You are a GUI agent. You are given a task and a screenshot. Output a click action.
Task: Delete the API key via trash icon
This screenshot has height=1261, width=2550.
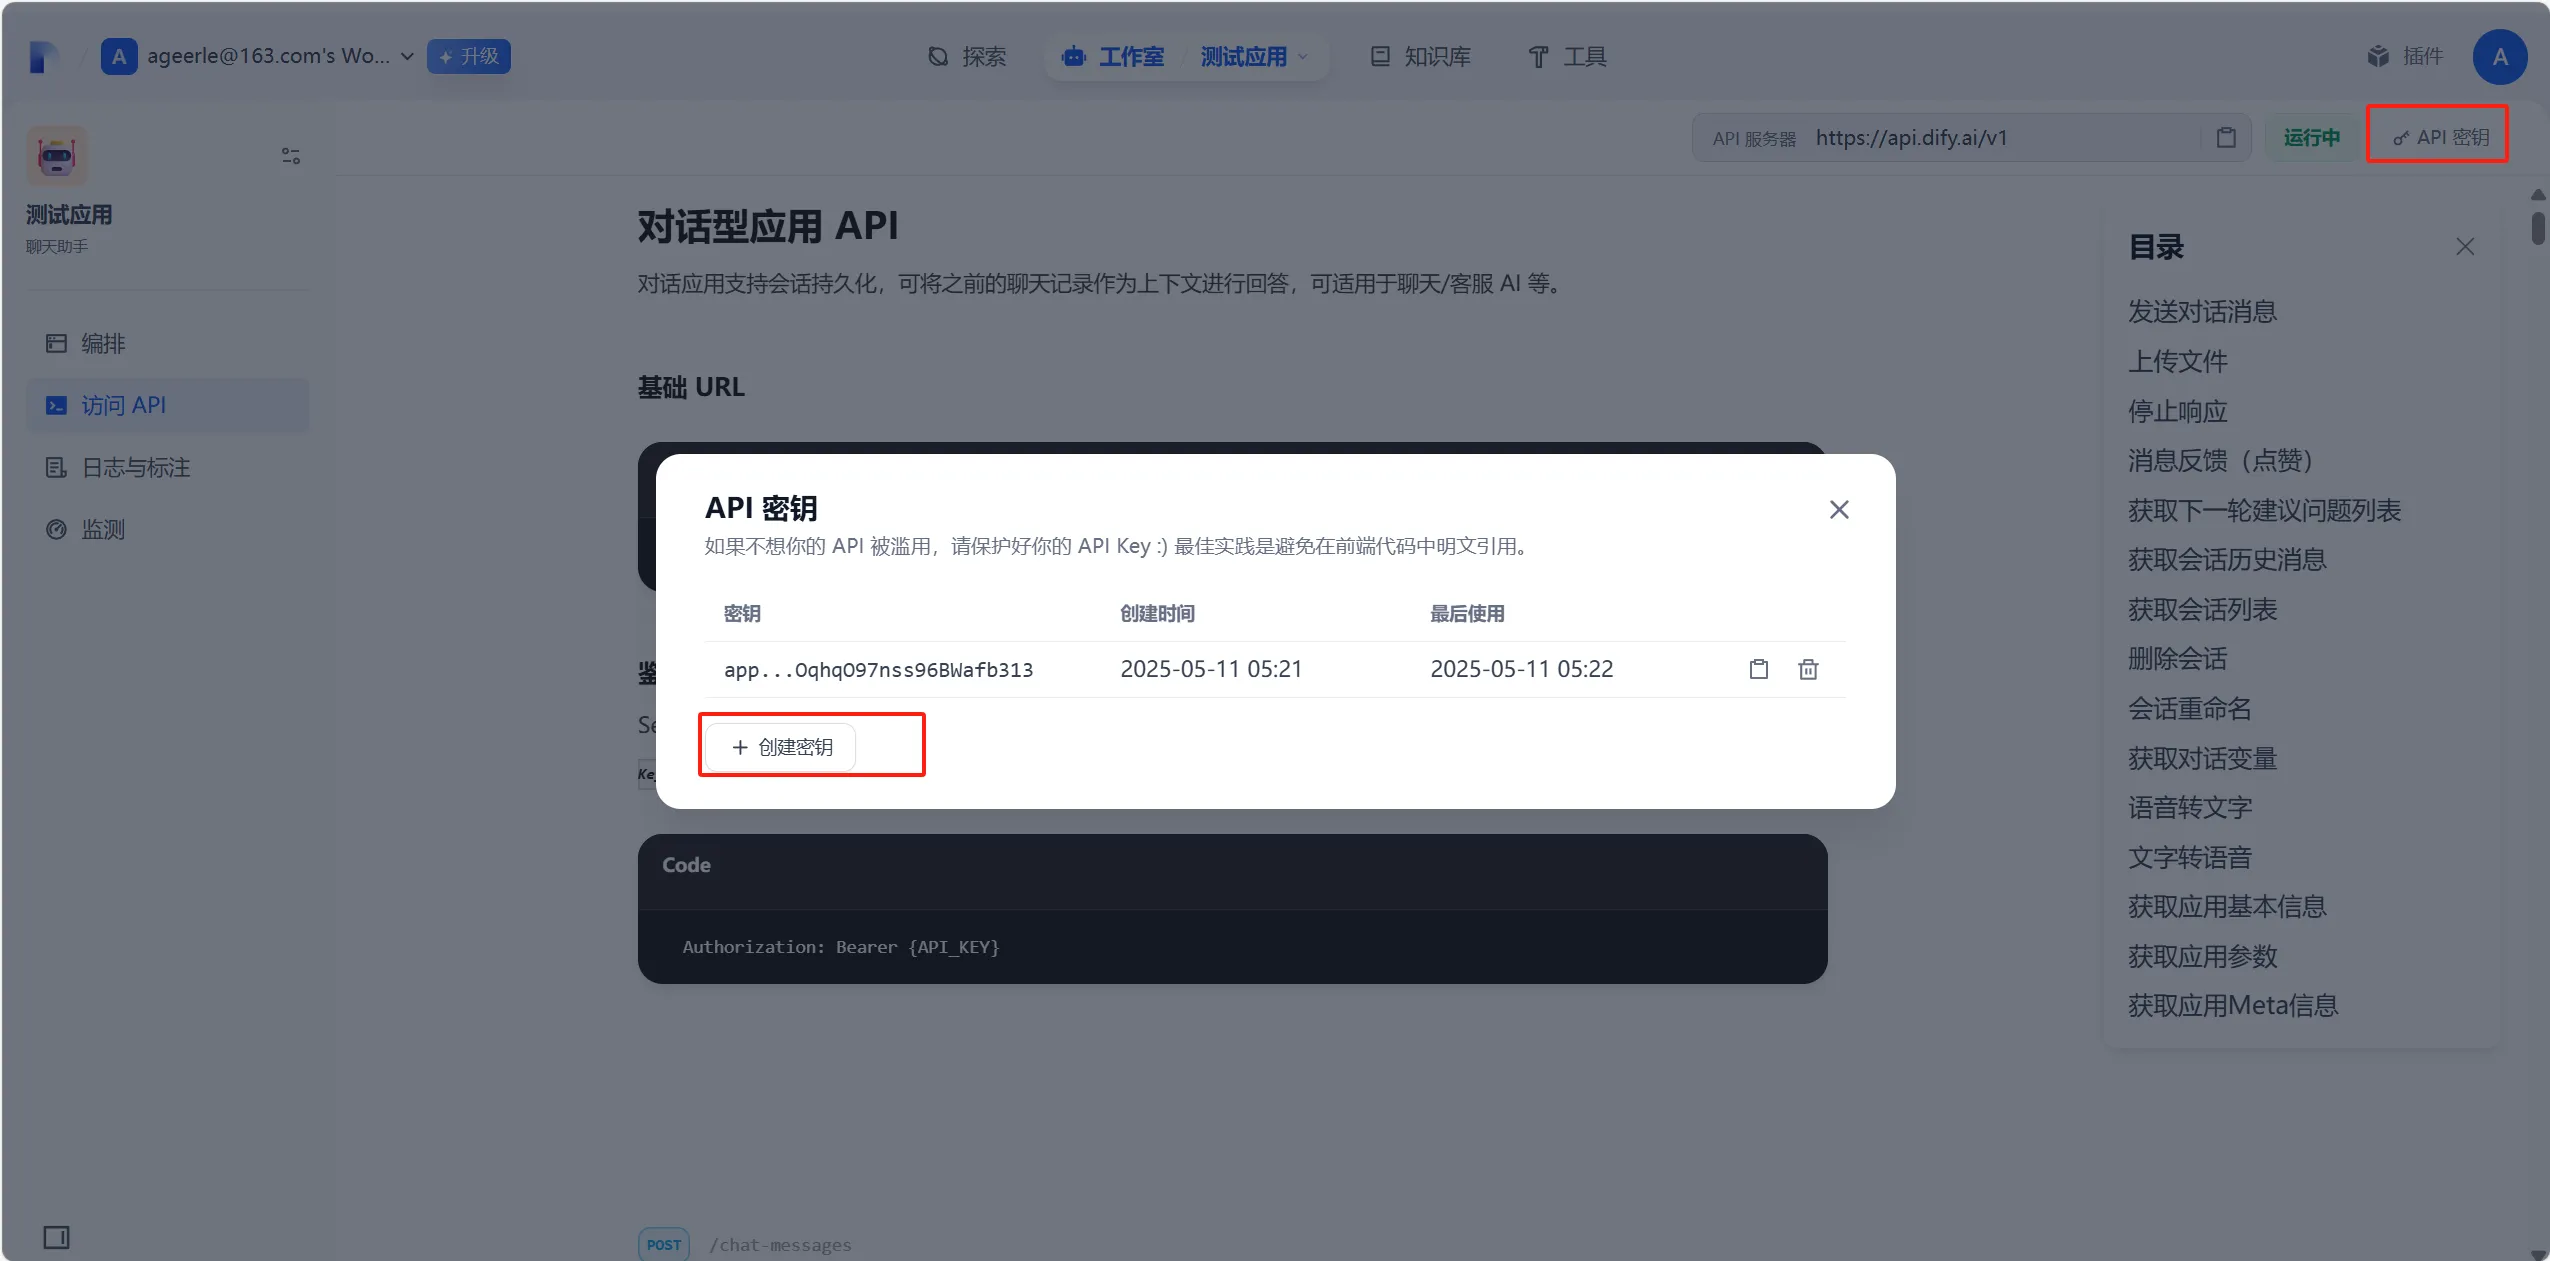tap(1808, 669)
